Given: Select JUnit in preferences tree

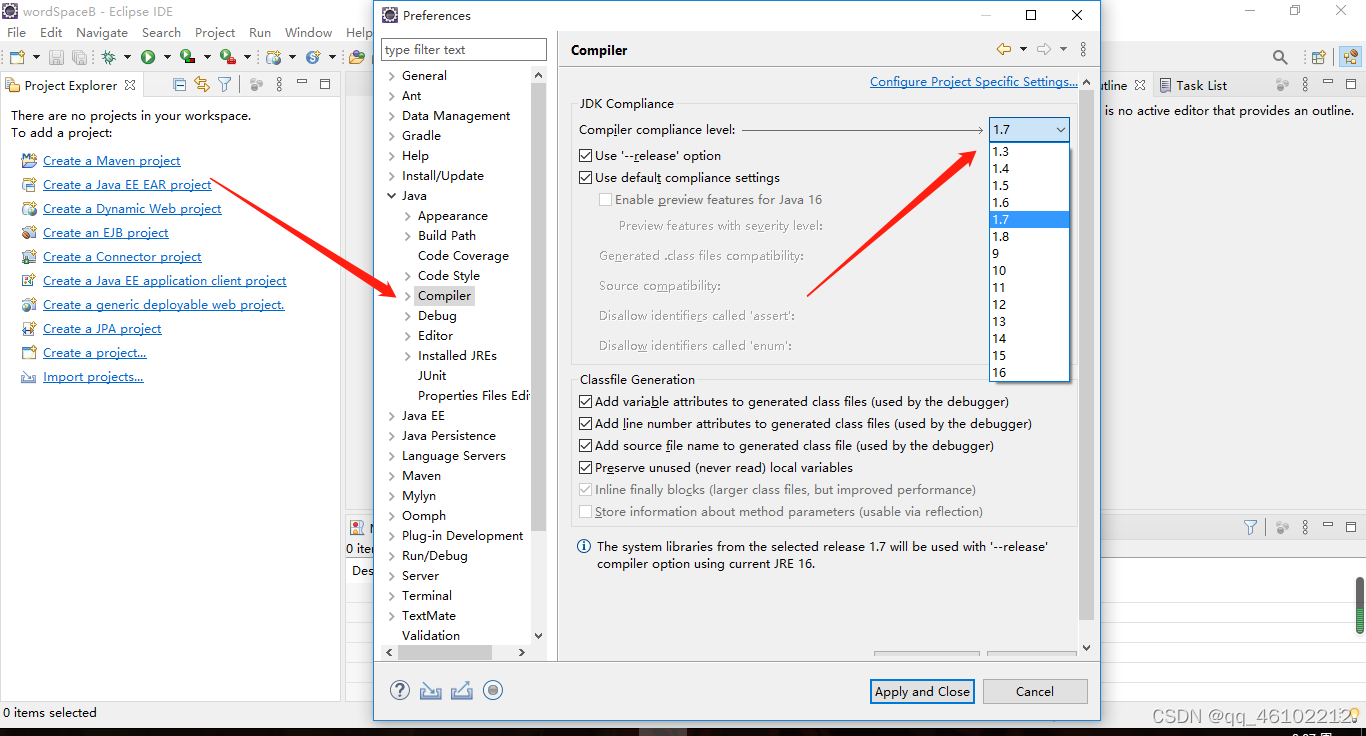Looking at the screenshot, I should coord(432,376).
